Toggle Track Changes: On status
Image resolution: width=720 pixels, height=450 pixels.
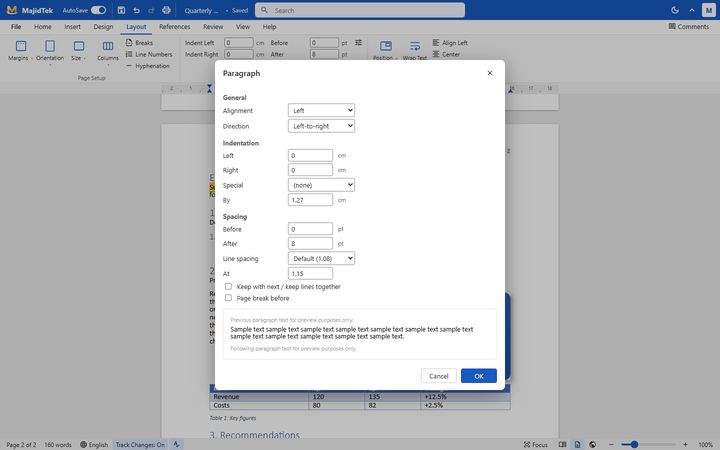click(140, 444)
